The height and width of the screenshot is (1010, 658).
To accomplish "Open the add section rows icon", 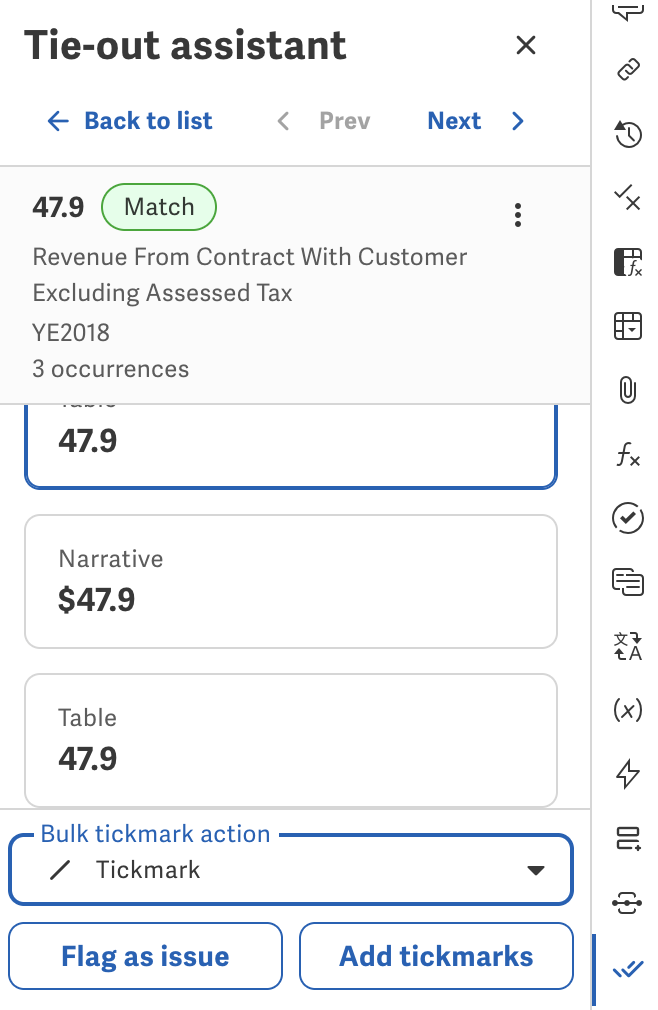I will point(628,838).
